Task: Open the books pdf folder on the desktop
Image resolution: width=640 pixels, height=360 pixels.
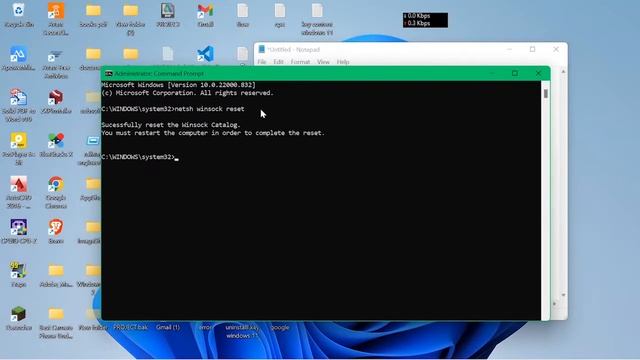Action: coord(93,11)
